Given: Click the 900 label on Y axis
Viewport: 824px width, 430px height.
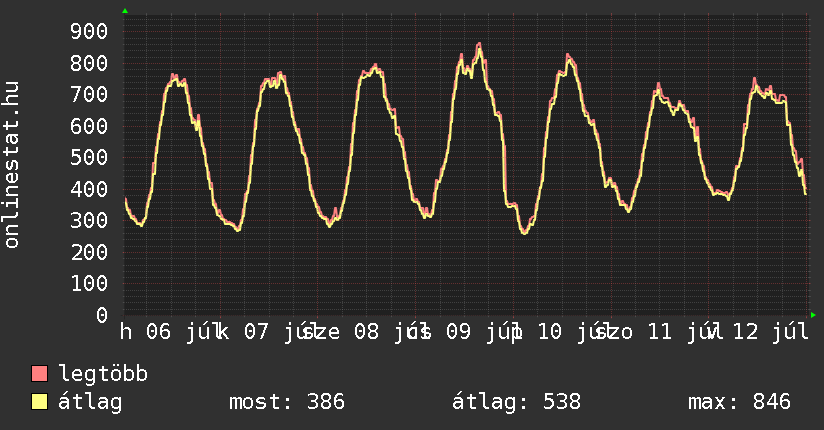Looking at the screenshot, I should tap(89, 32).
